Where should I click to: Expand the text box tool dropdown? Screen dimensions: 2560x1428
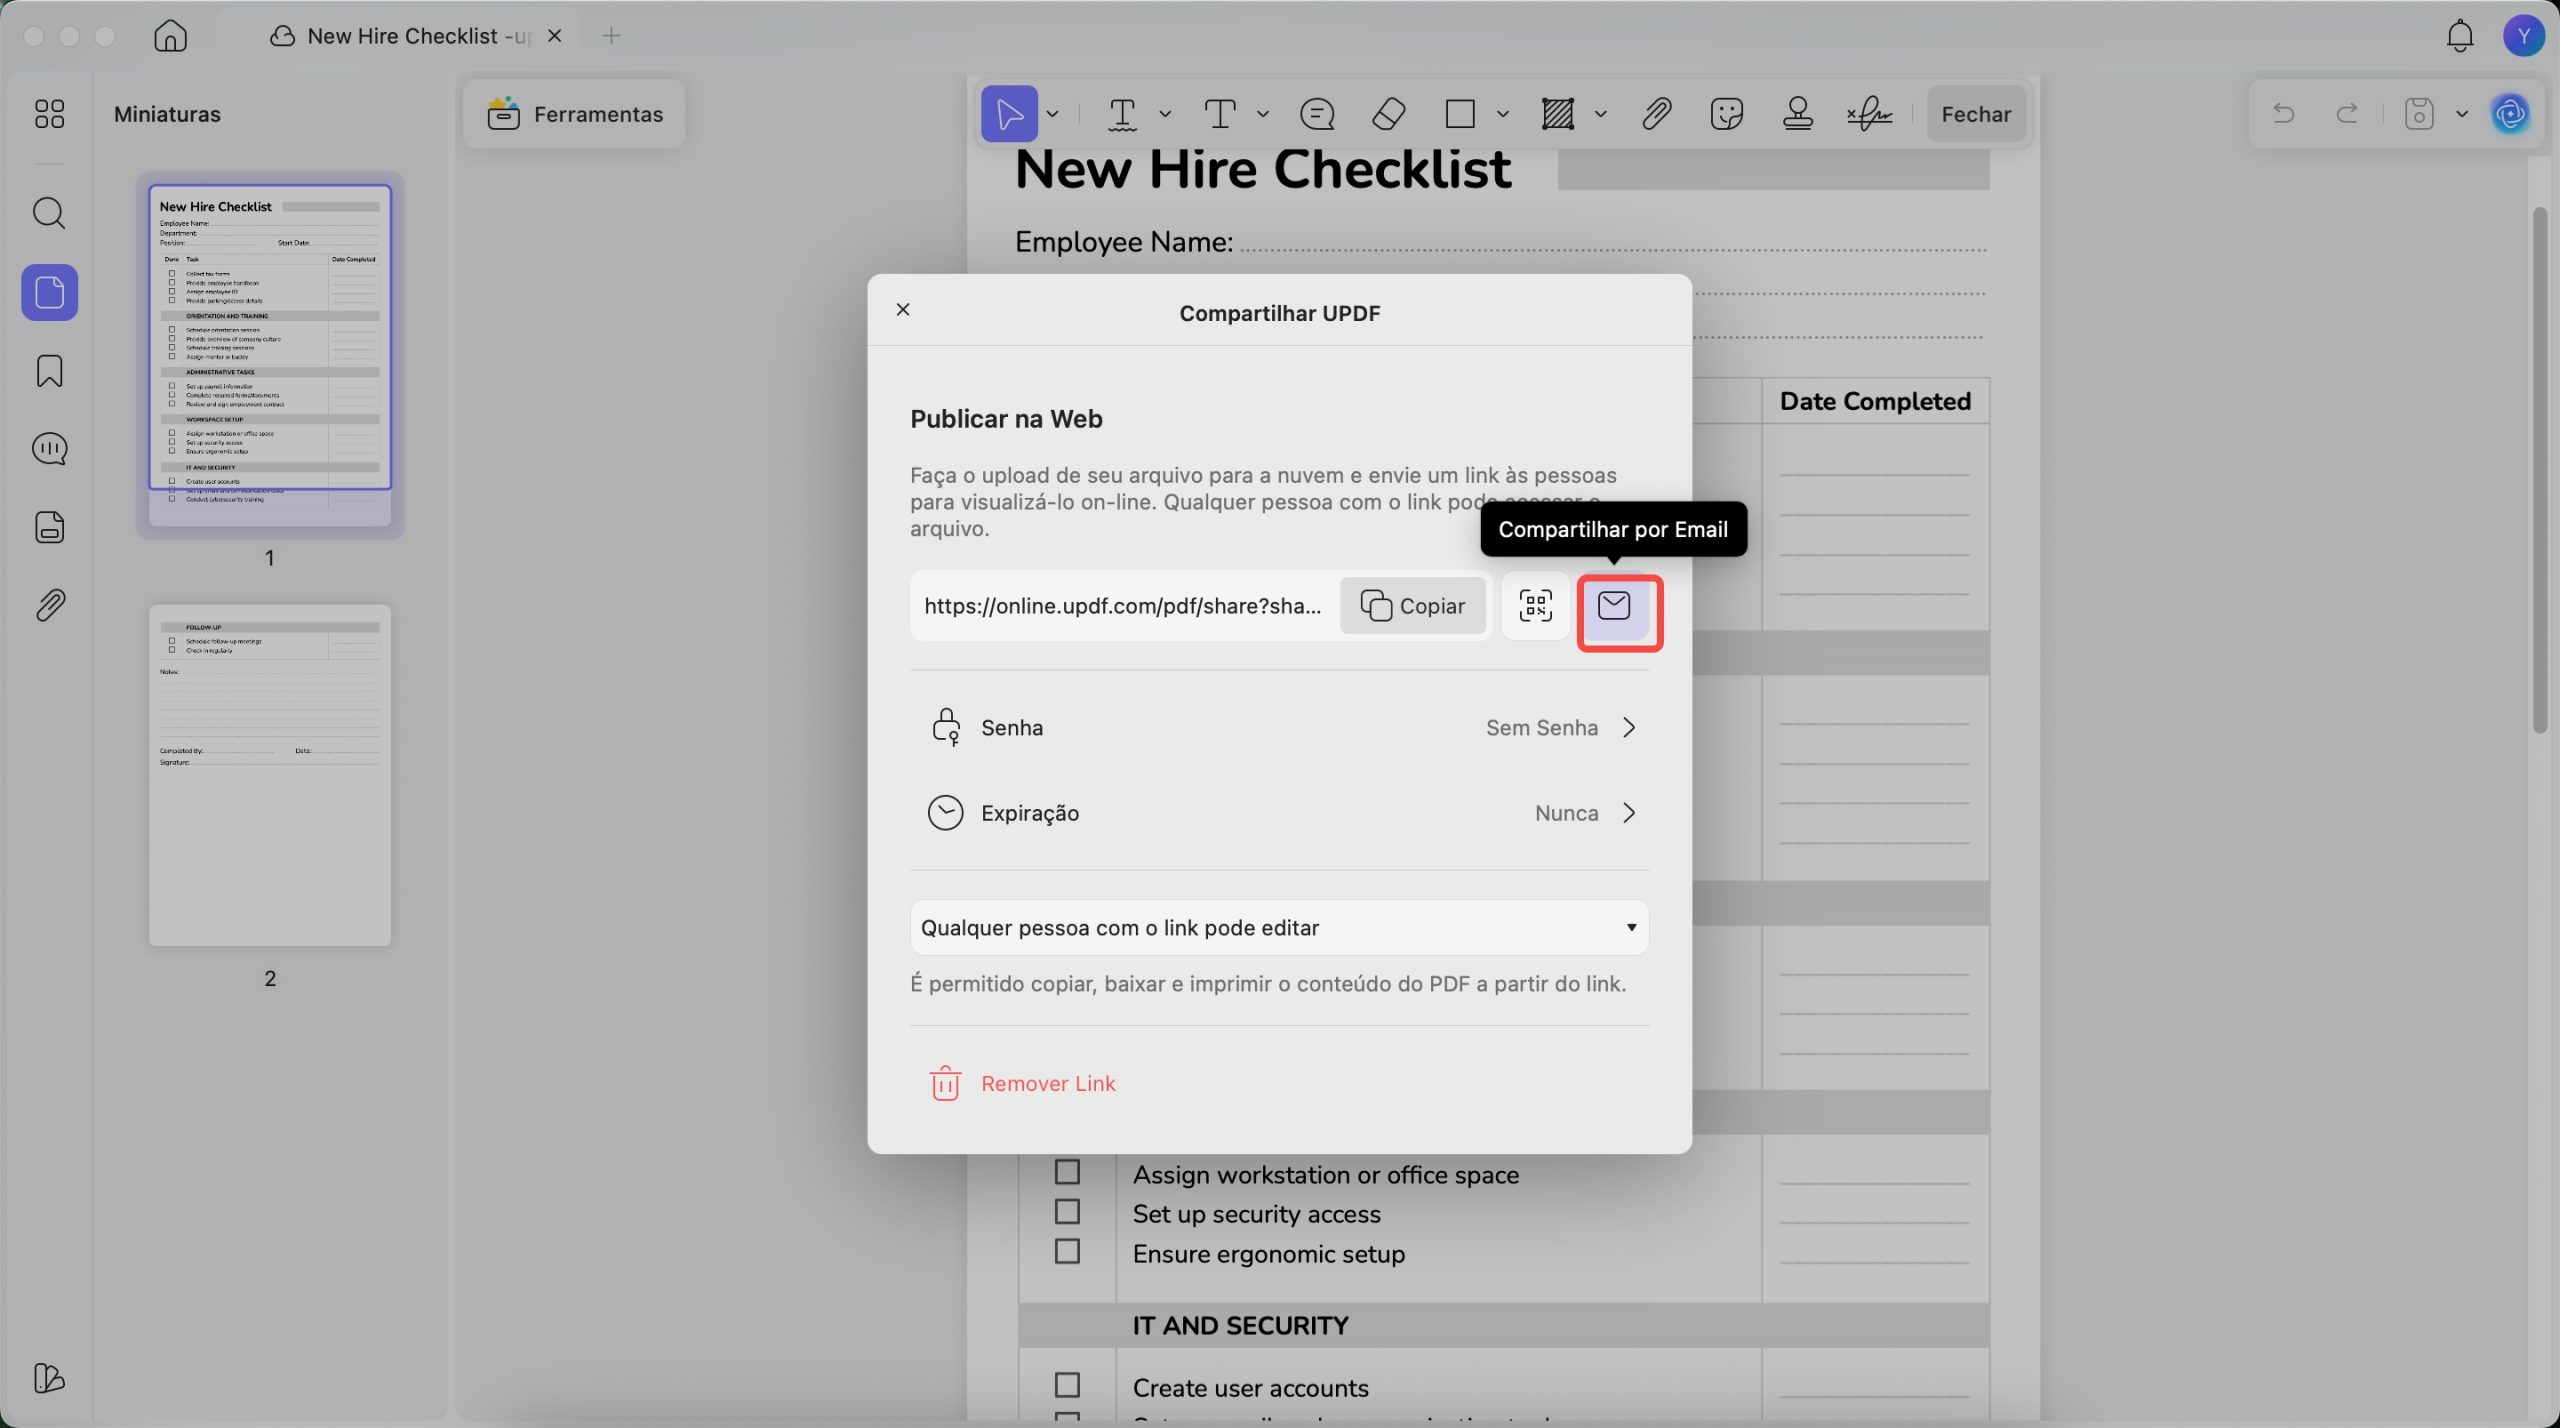click(x=1263, y=114)
